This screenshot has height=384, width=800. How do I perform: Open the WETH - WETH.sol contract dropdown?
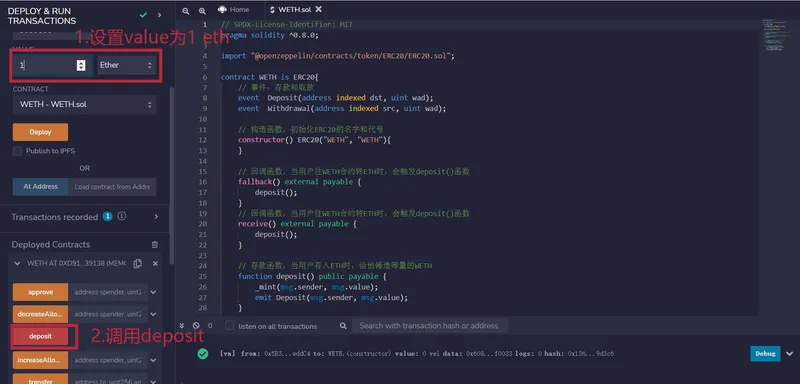(x=85, y=104)
